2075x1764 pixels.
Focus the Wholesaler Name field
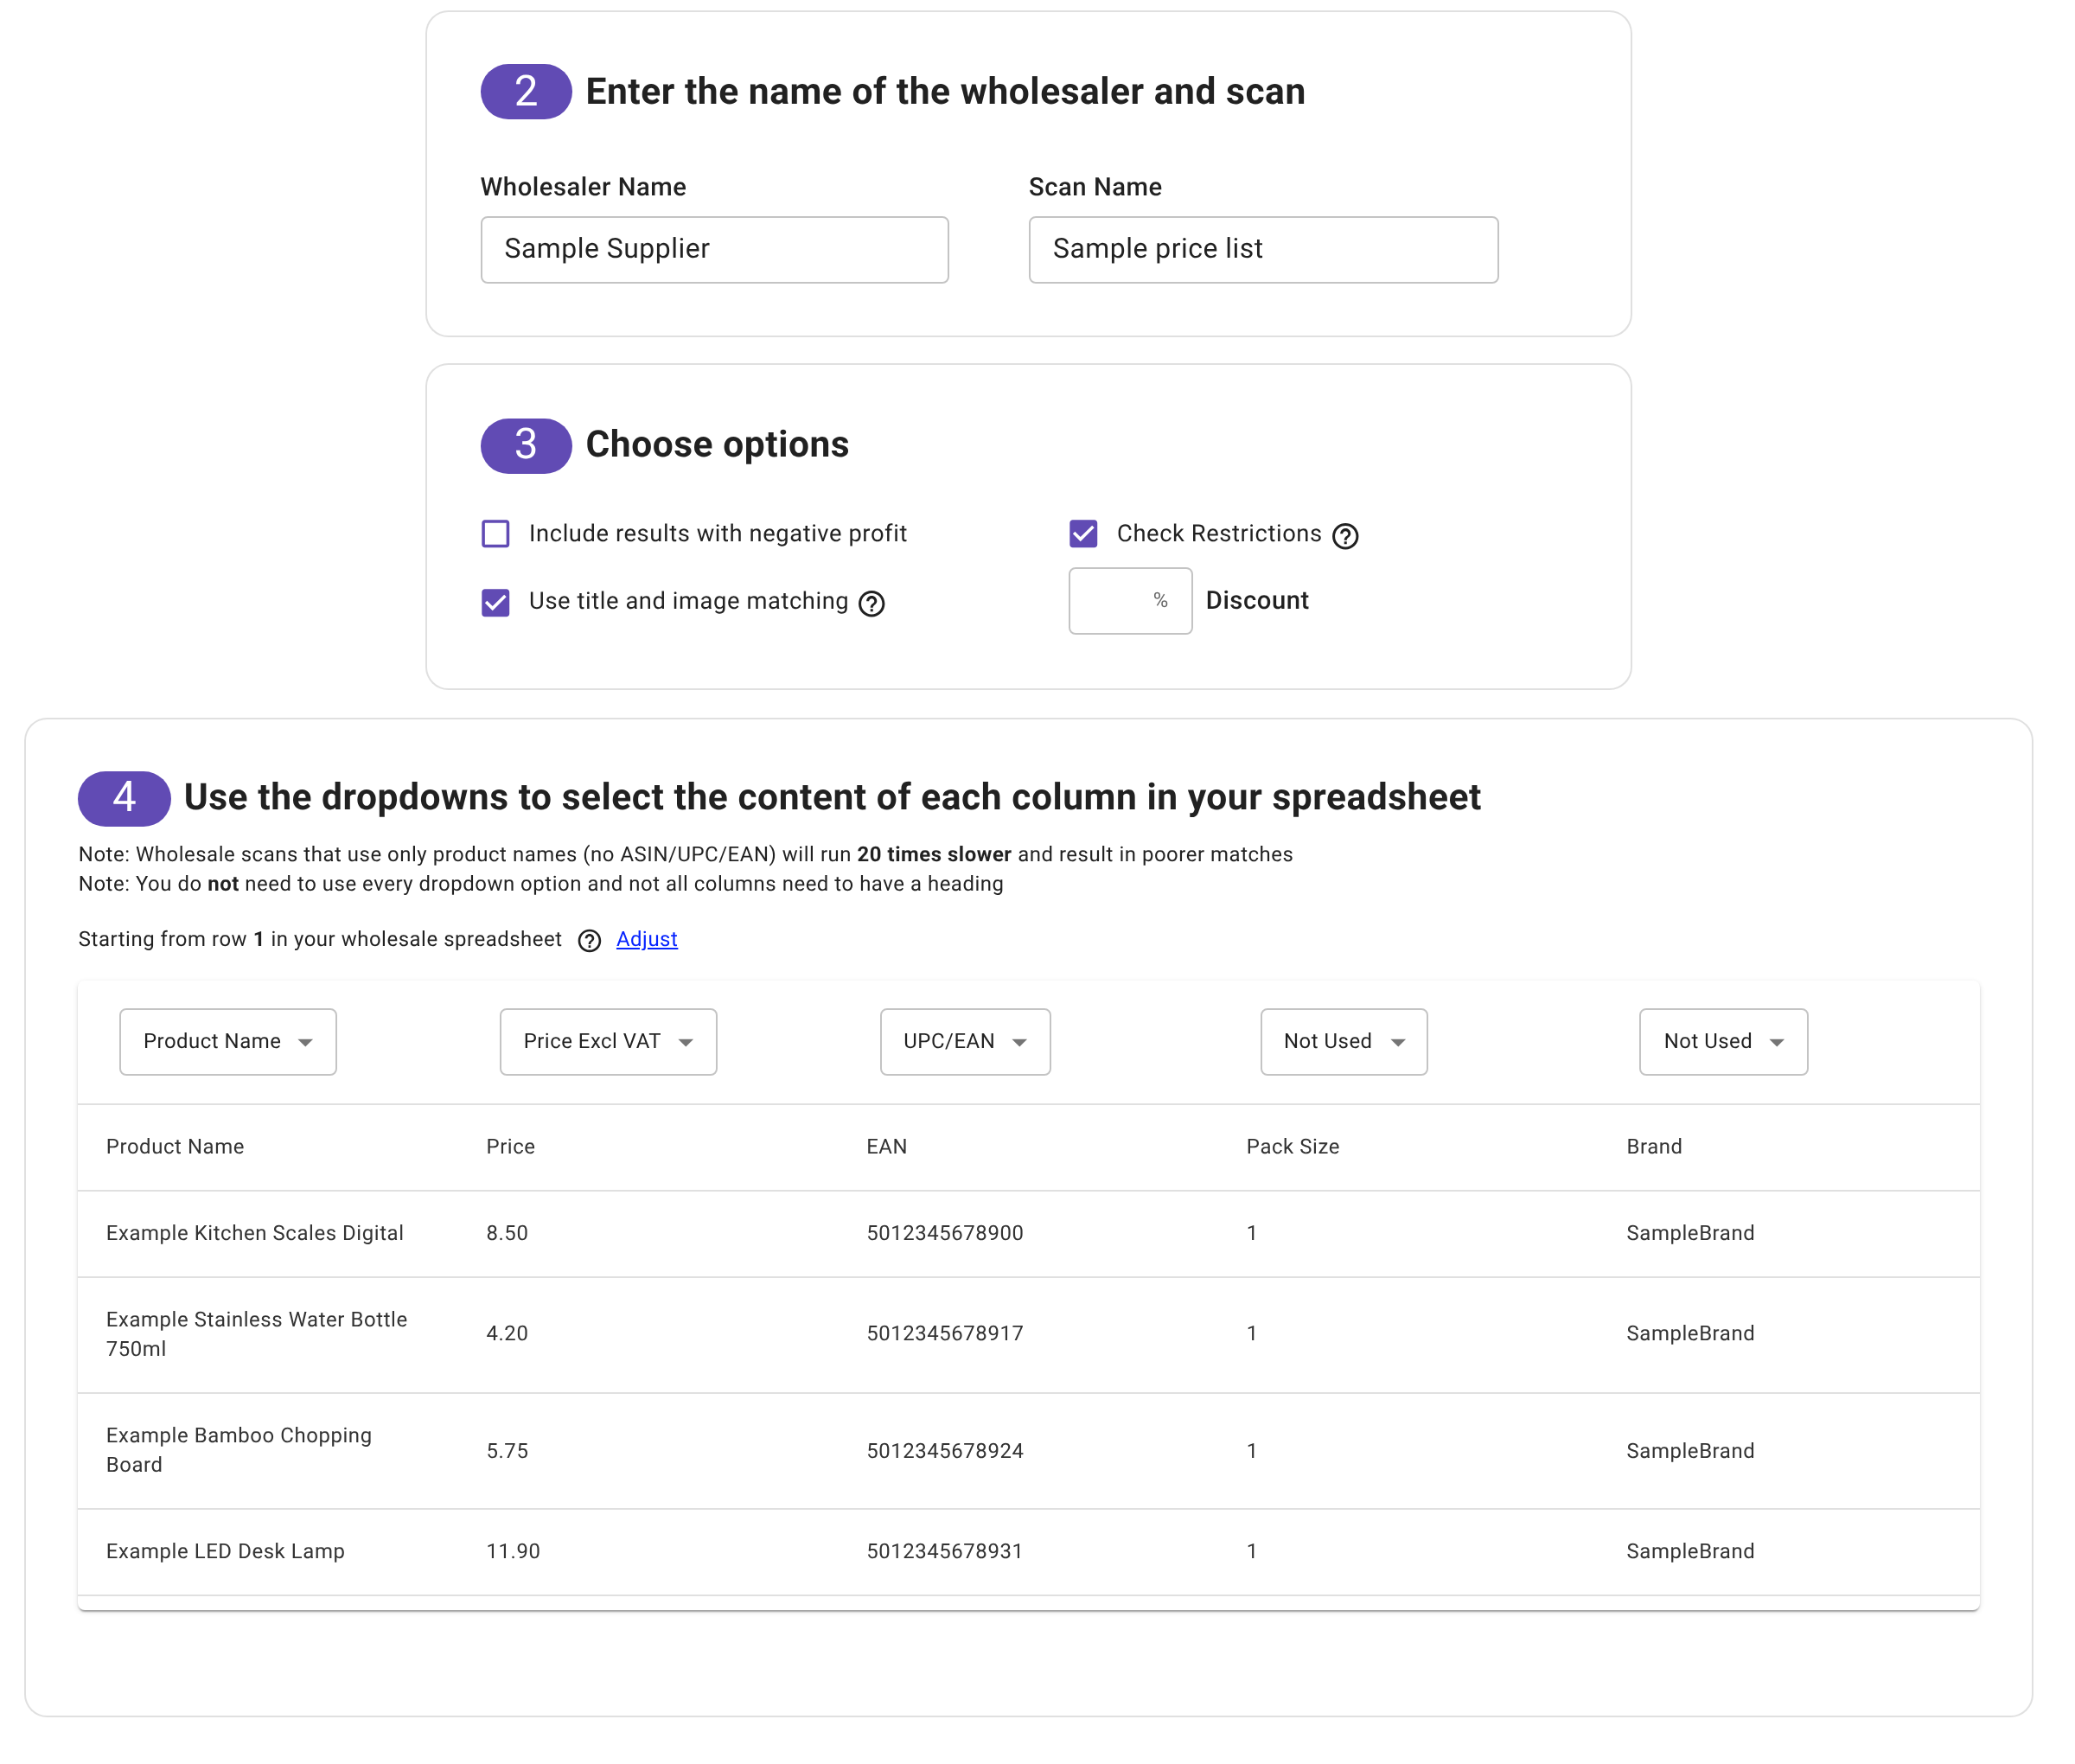click(x=714, y=249)
